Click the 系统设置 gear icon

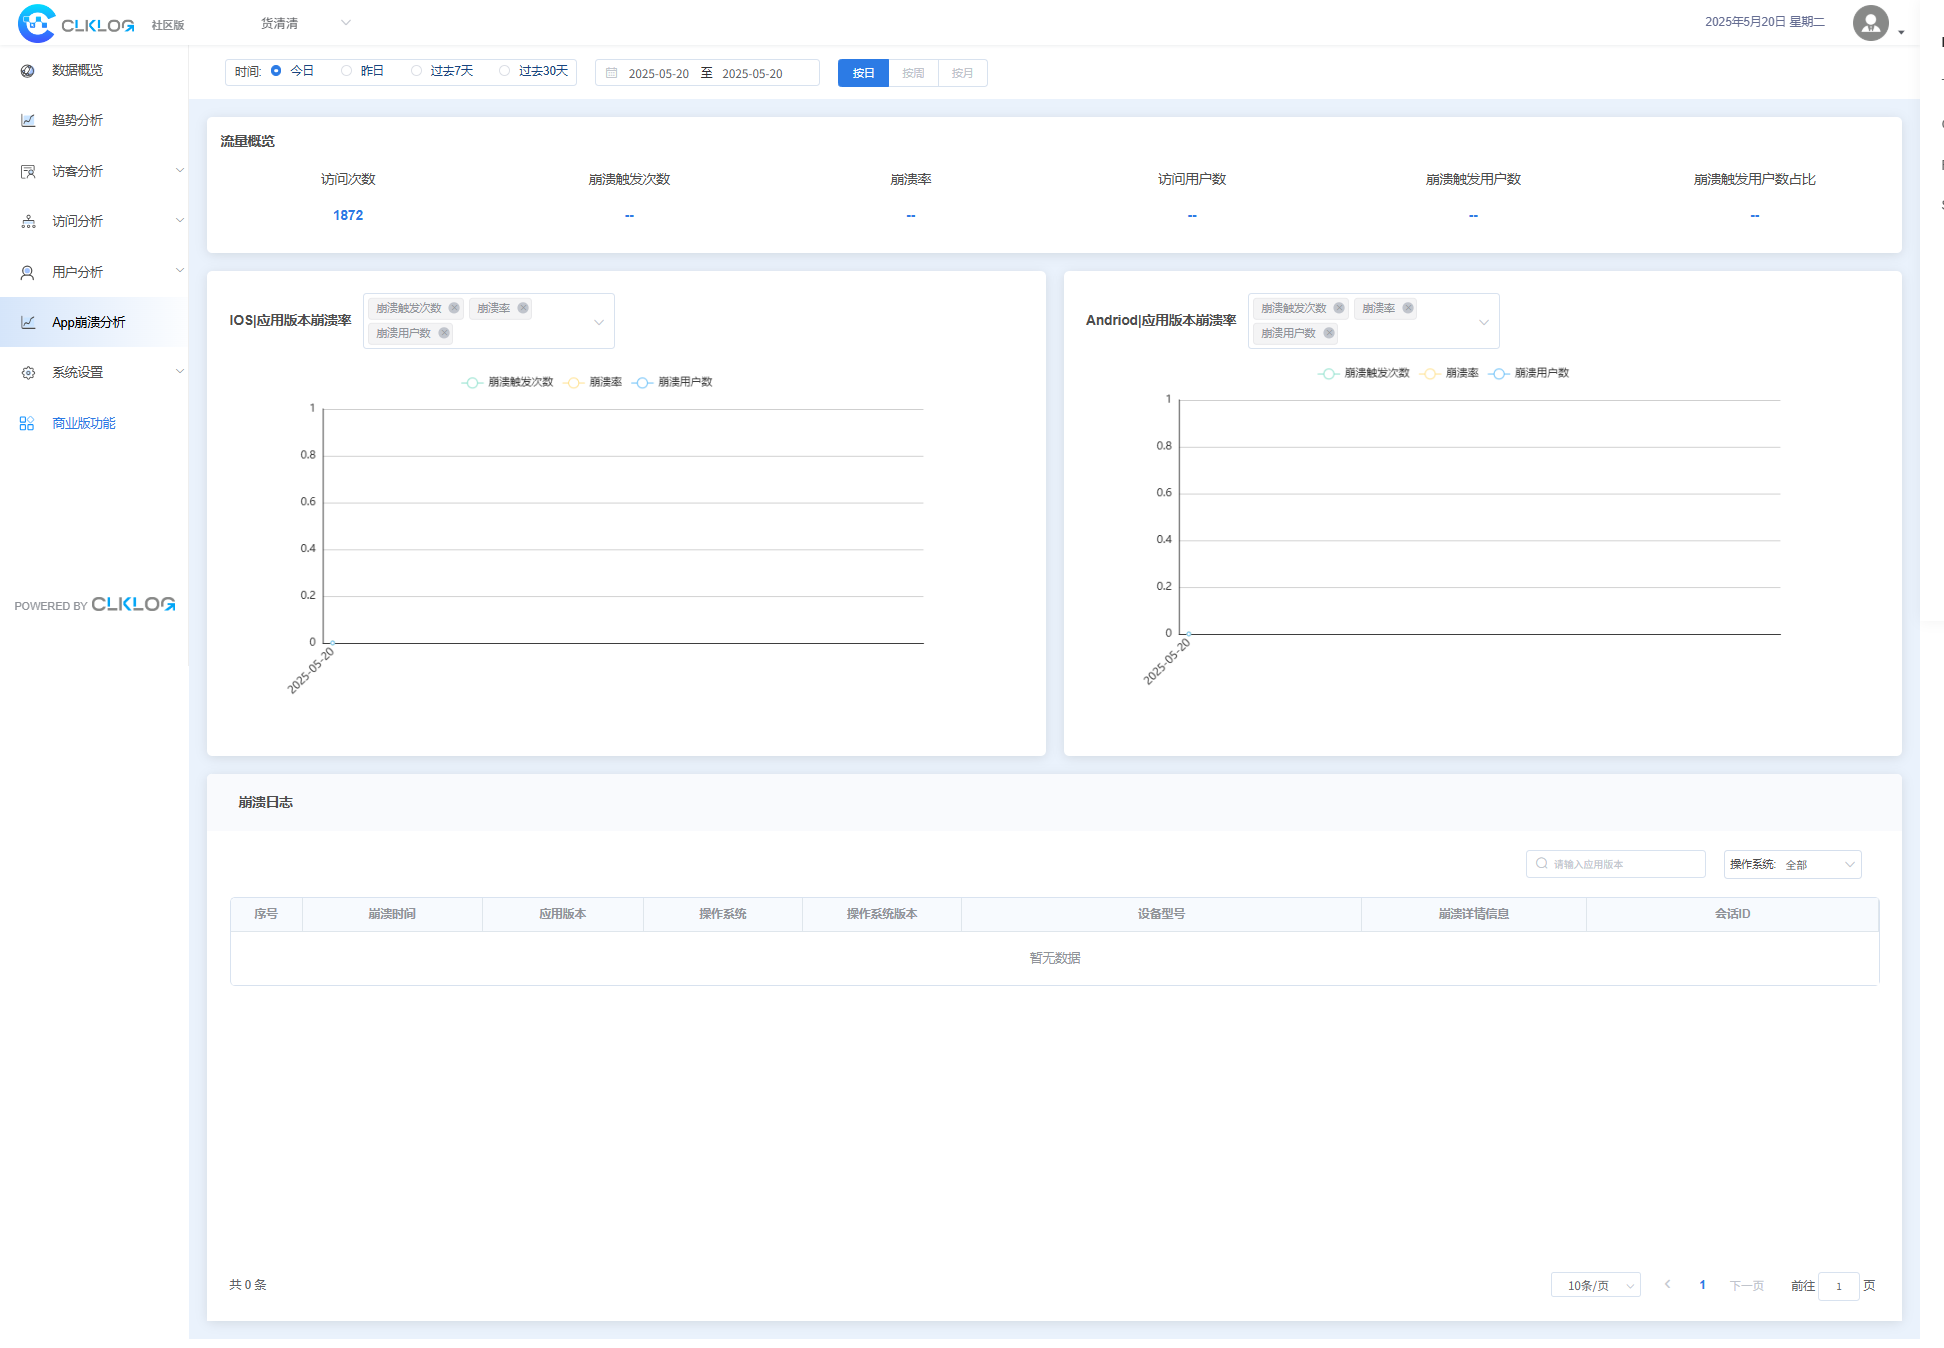[28, 373]
